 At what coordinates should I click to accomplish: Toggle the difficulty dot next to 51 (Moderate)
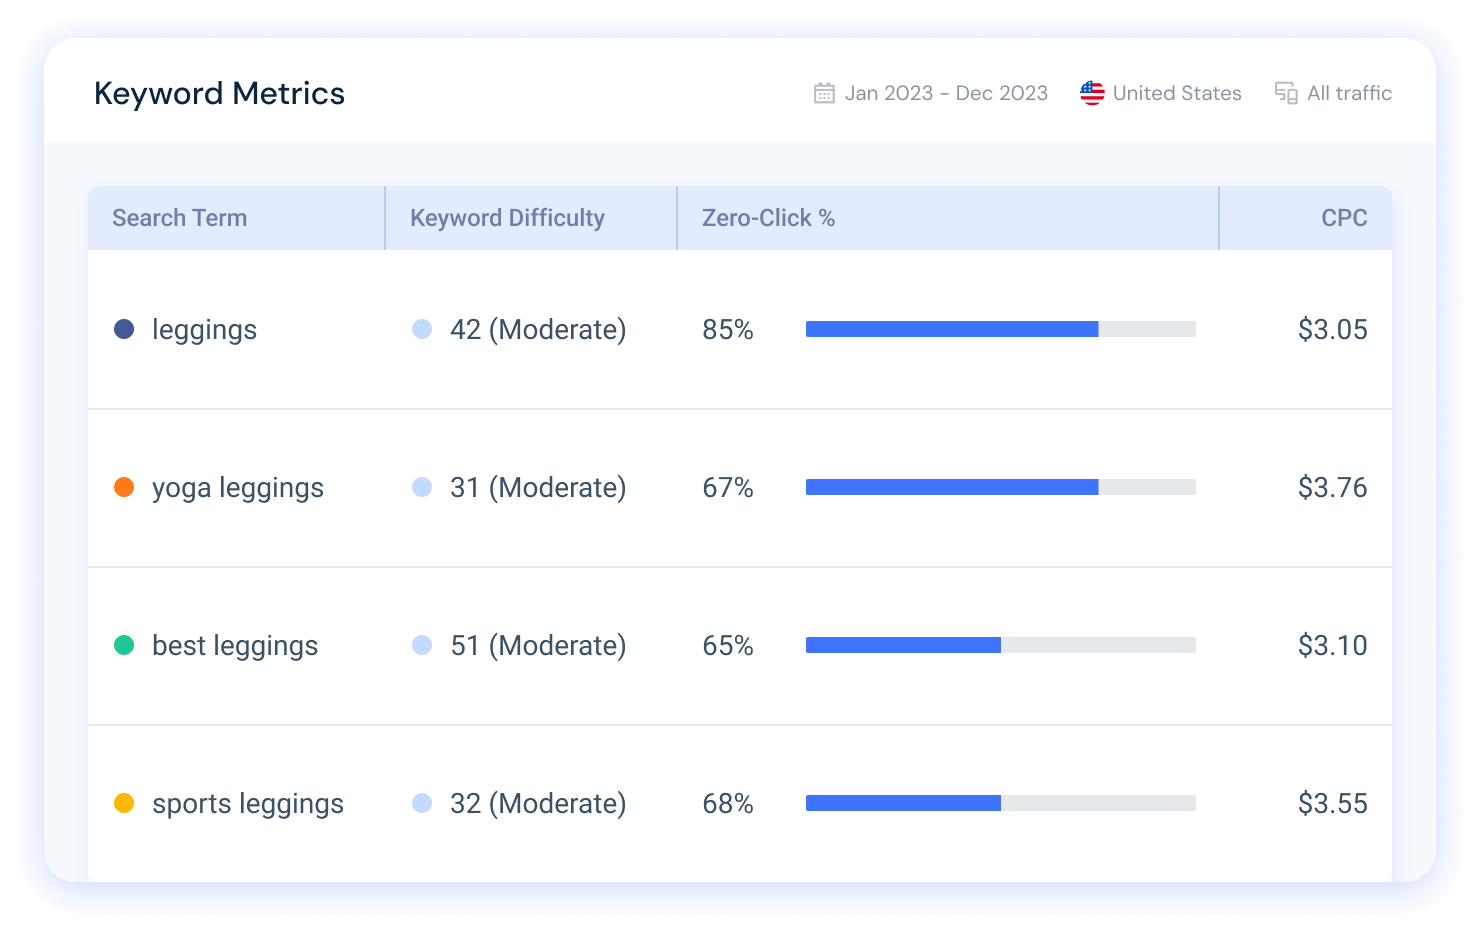(422, 645)
